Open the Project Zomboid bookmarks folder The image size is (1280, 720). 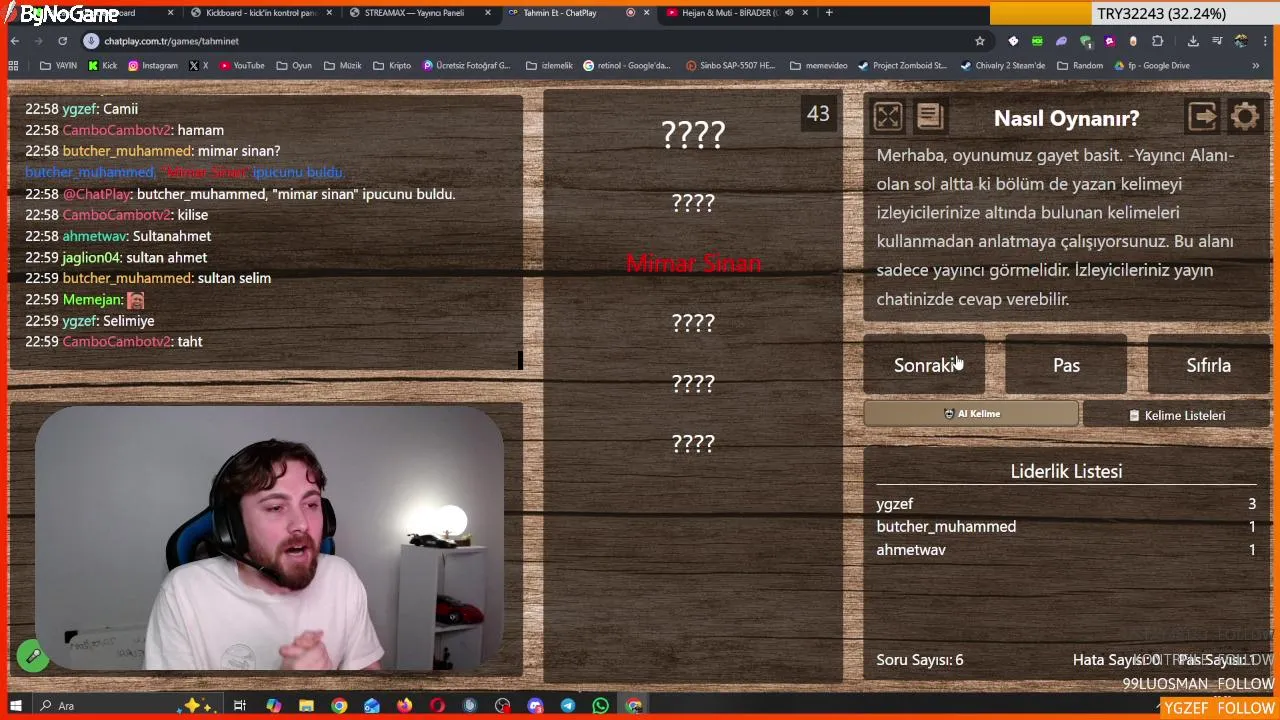[902, 66]
